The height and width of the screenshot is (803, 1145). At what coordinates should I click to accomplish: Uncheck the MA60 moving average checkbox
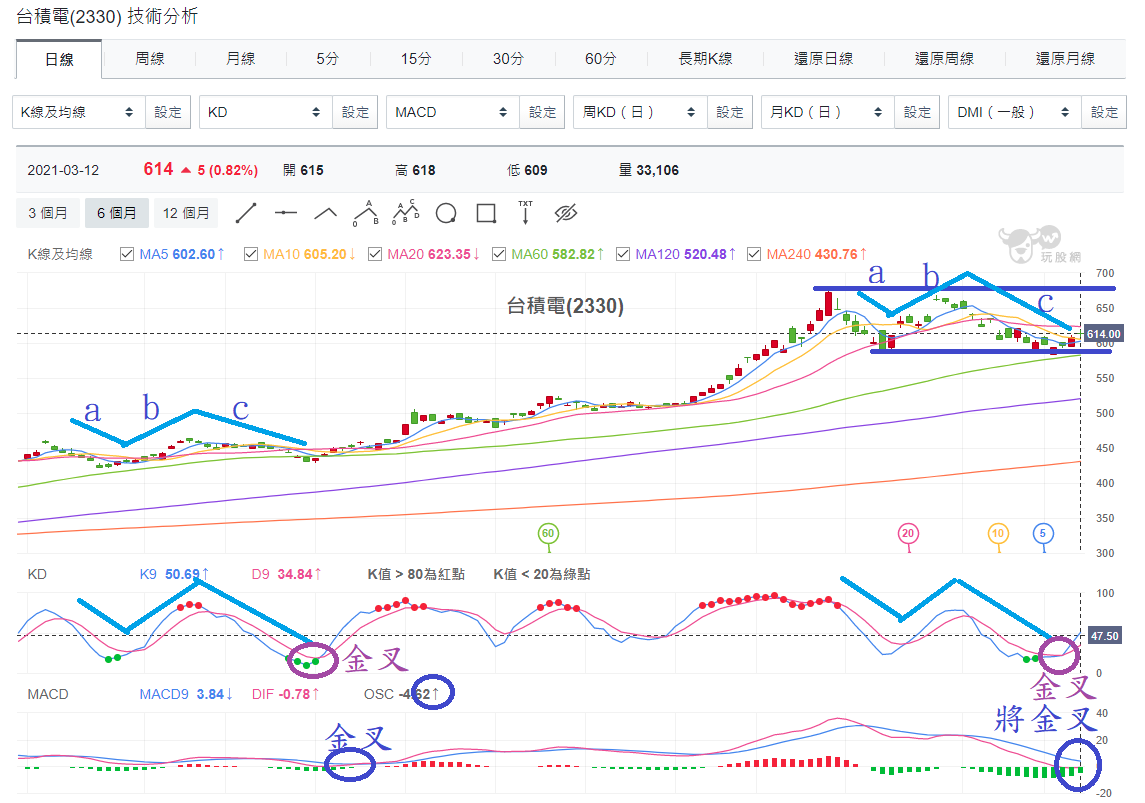499,254
